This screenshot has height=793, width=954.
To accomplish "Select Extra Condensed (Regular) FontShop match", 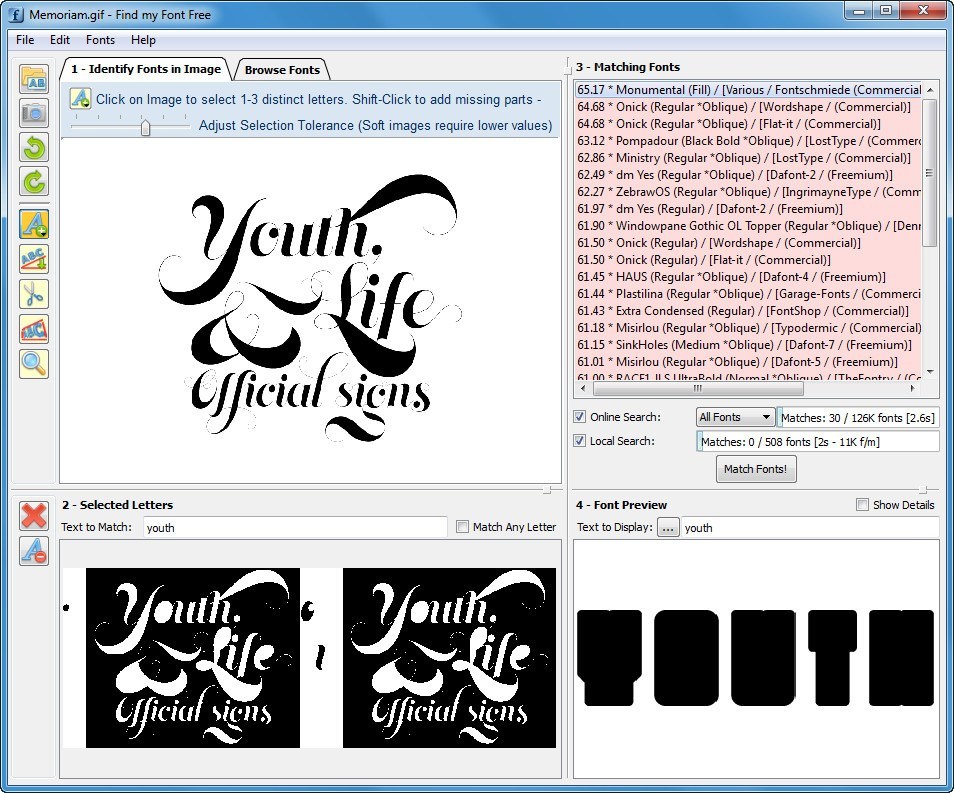I will coord(748,311).
